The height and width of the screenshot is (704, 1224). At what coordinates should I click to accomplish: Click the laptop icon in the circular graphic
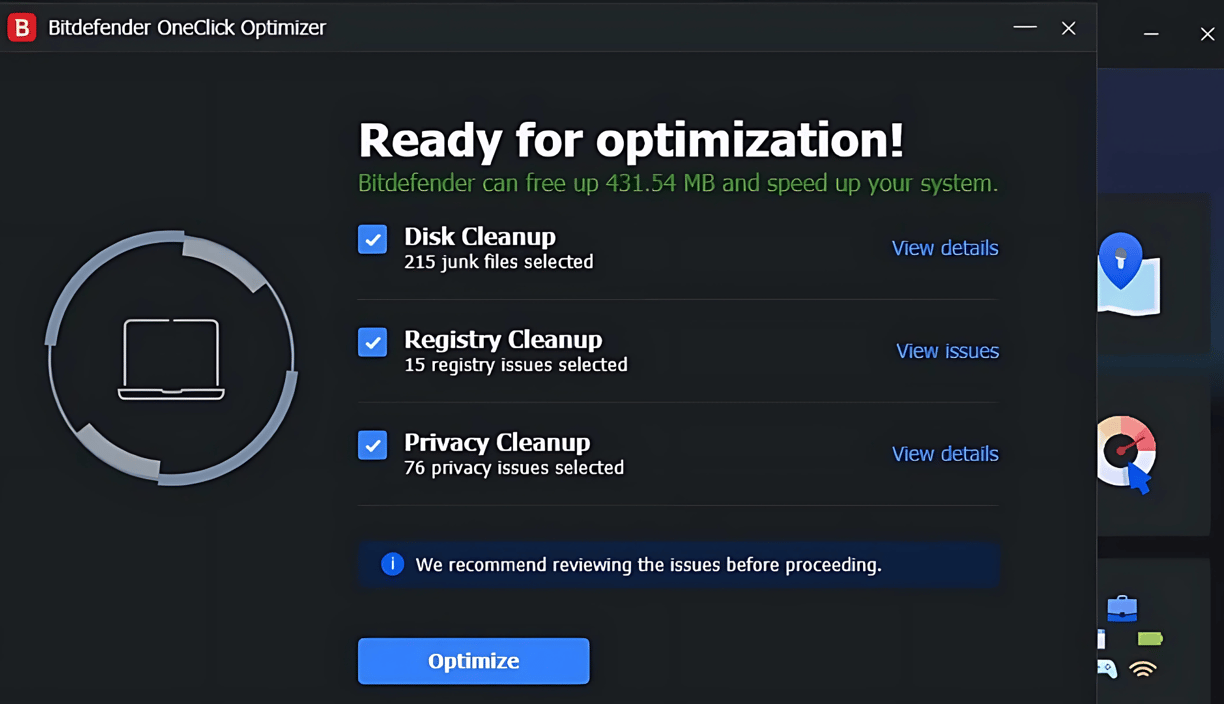point(171,359)
